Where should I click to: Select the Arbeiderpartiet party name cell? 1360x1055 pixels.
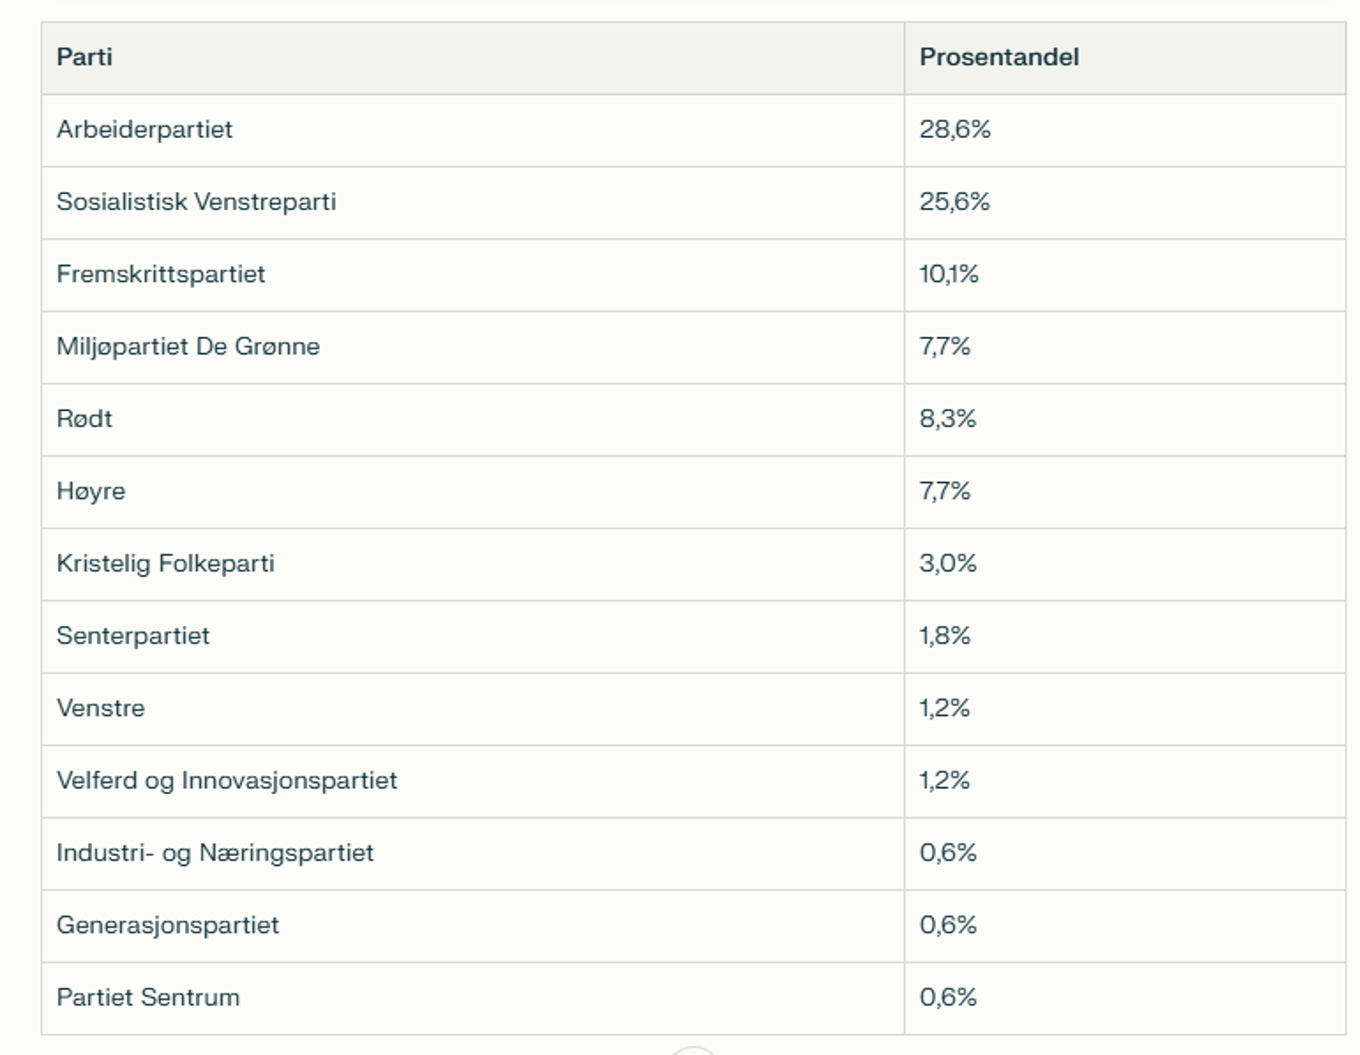145,130
